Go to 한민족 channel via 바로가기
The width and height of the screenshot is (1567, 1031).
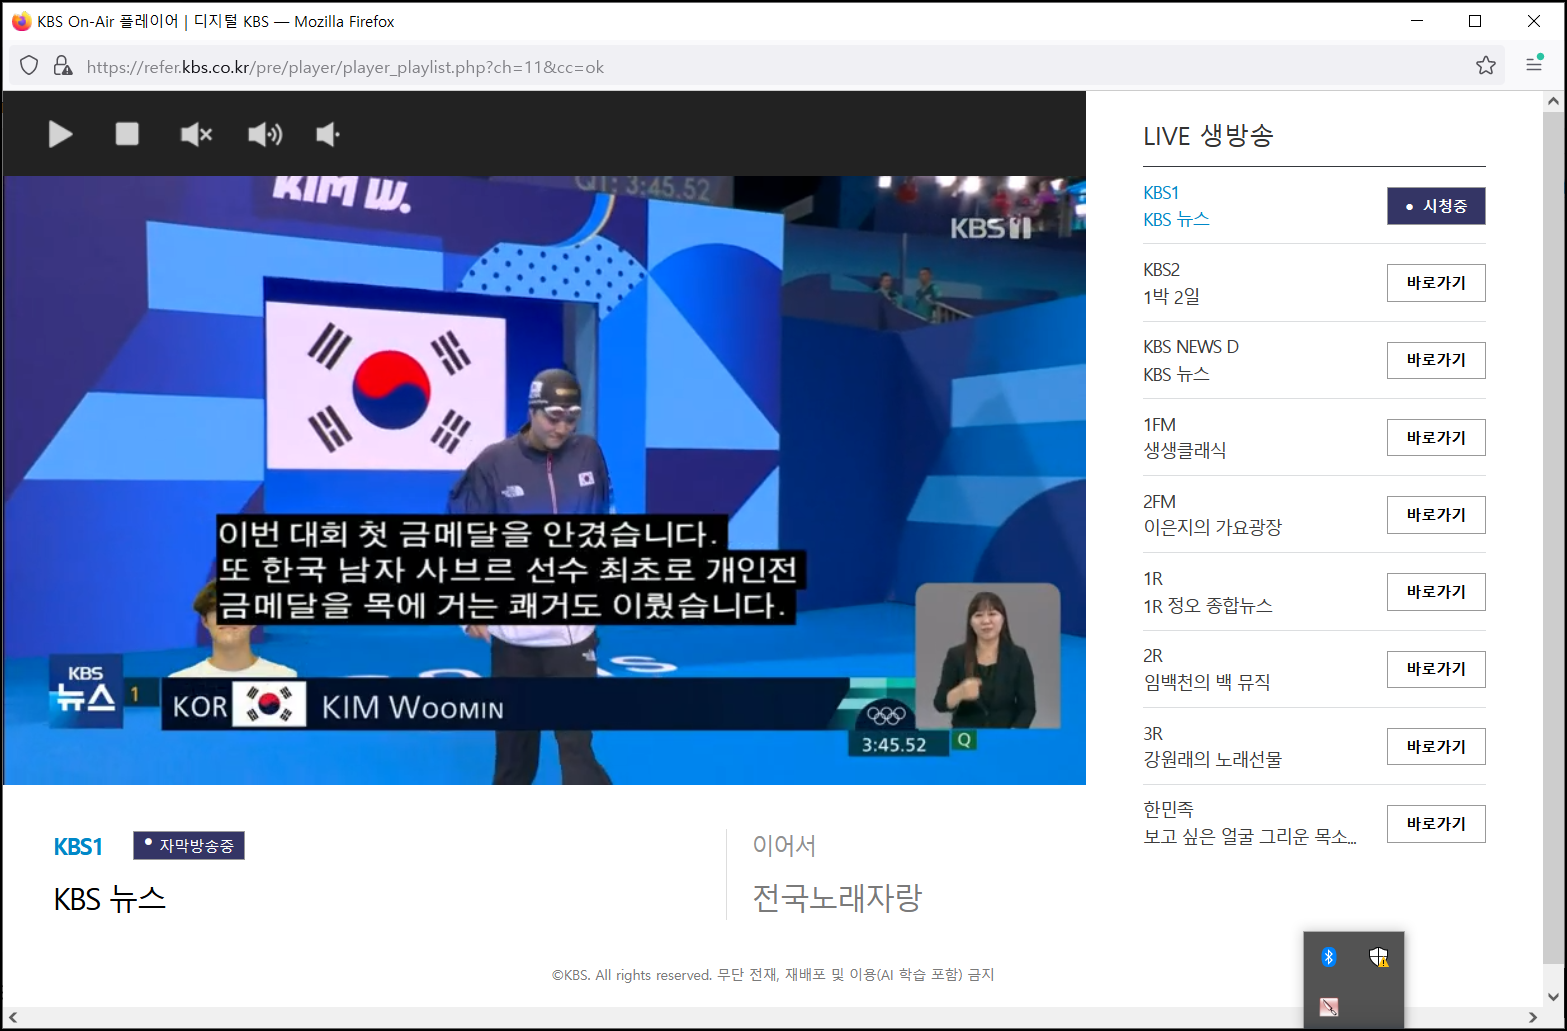point(1436,824)
